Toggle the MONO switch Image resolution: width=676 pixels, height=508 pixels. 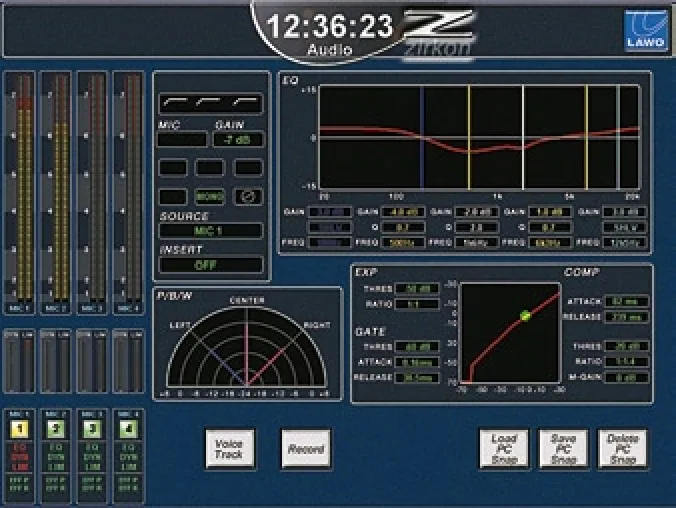pyautogui.click(x=210, y=197)
